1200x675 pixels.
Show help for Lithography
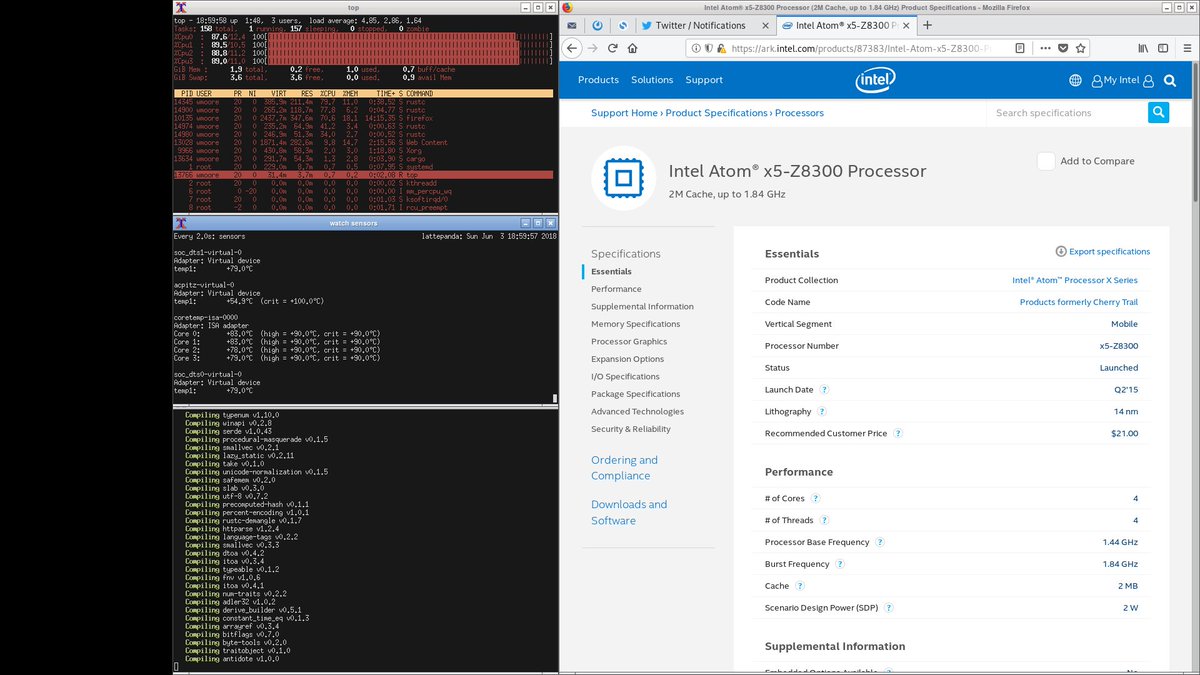tap(822, 411)
